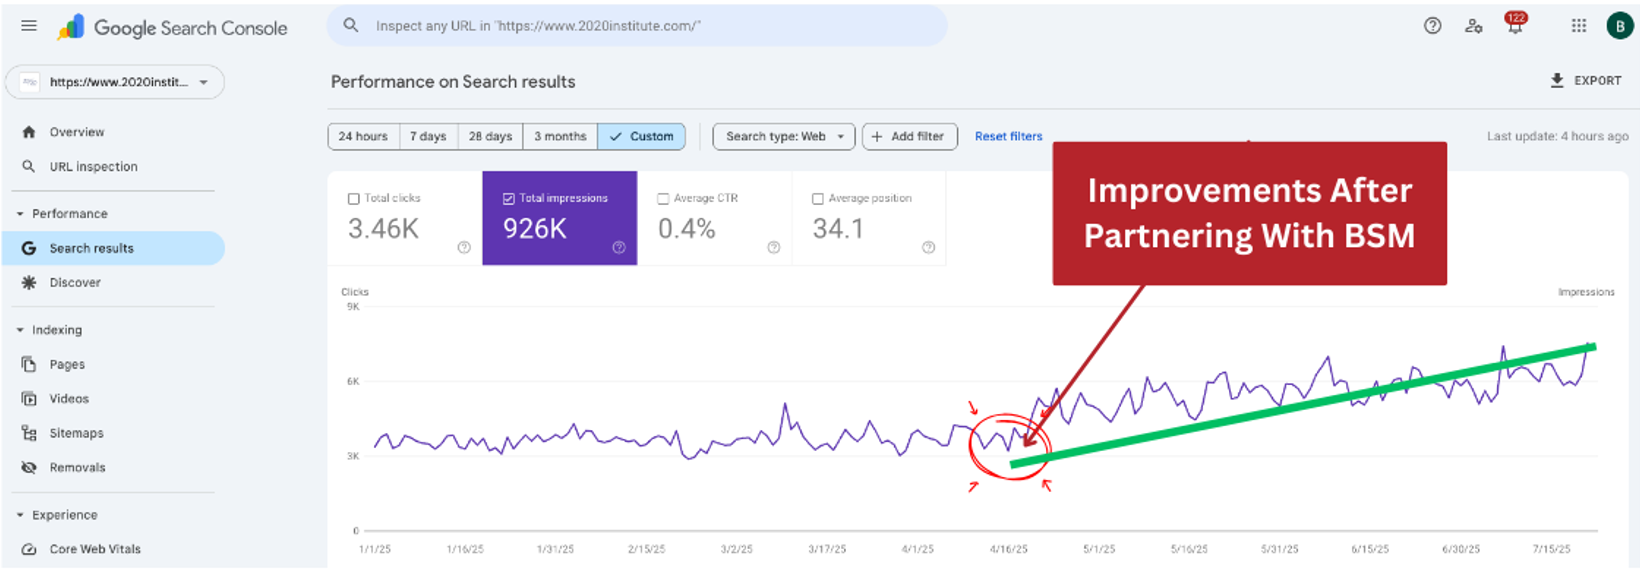Open notifications bell with 122 badge
Viewport: 1640px width, 576px height.
[1516, 24]
